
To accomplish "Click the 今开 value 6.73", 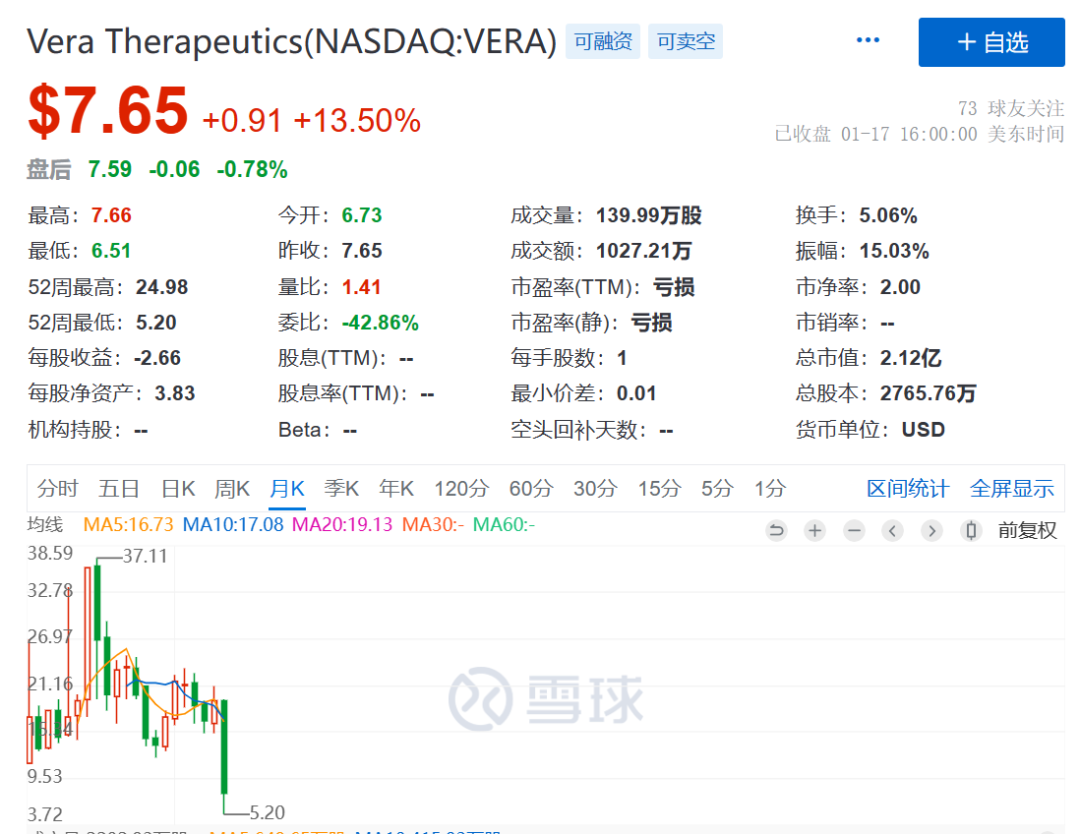I will (x=362, y=216).
